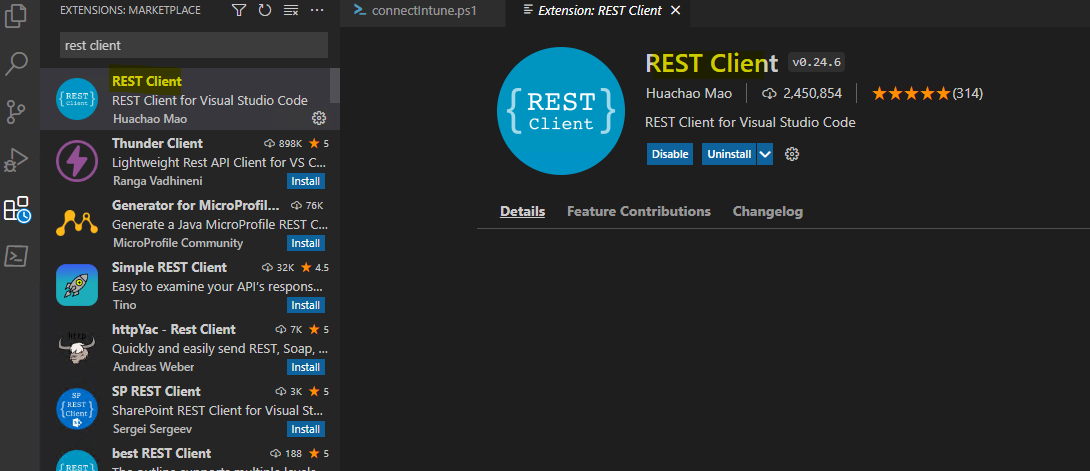Viewport: 1090px width, 471px height.
Task: Click into the extensions search box
Action: (194, 45)
